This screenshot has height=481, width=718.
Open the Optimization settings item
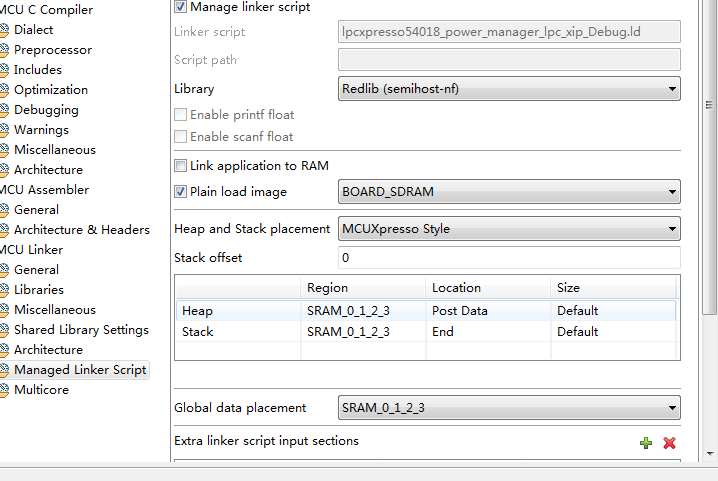coord(51,90)
